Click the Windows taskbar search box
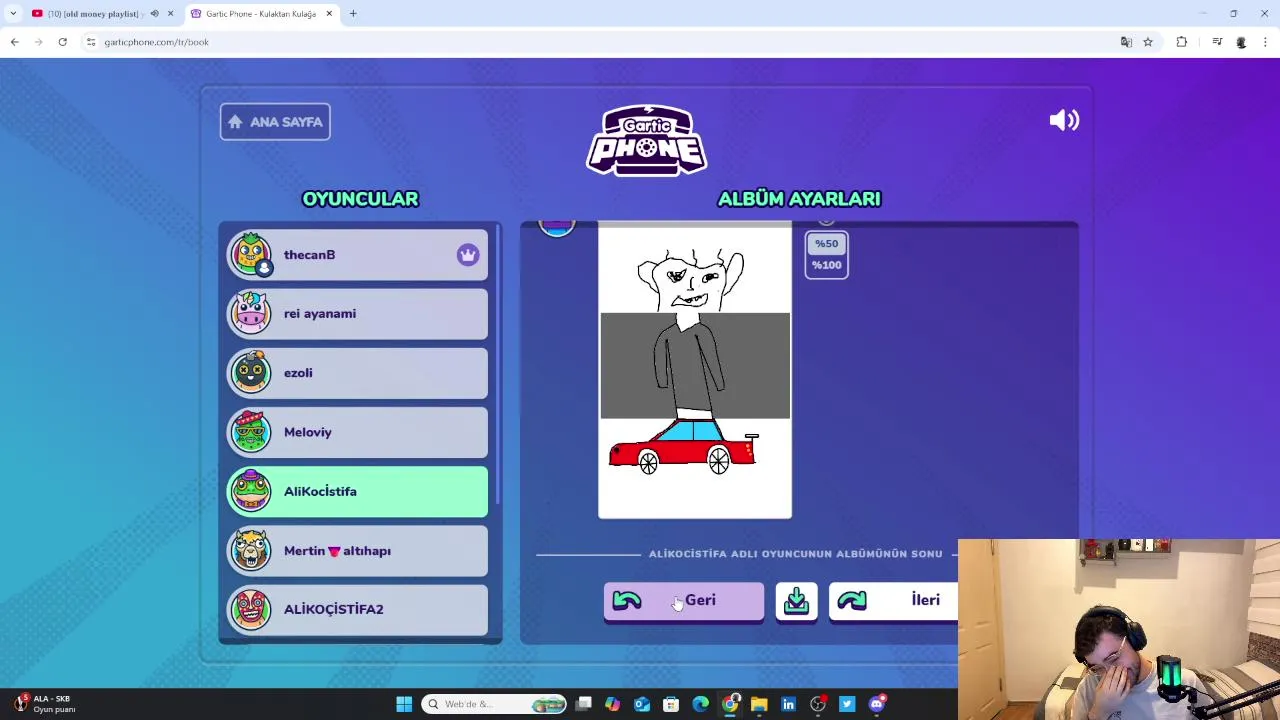This screenshot has height=720, width=1280. tap(494, 704)
